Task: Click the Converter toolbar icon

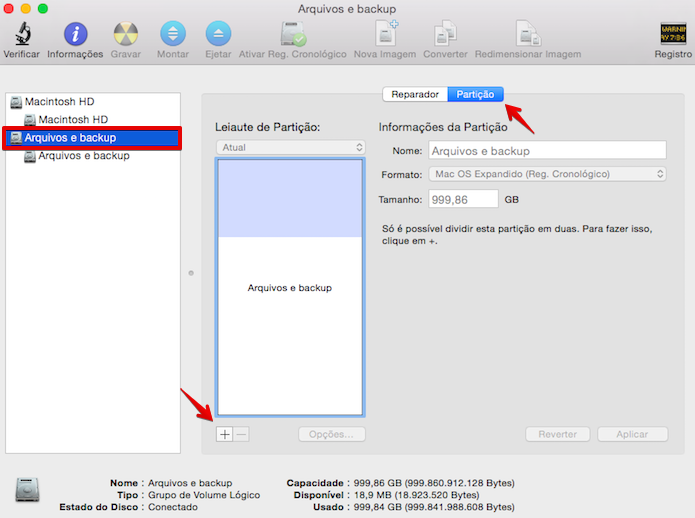Action: pyautogui.click(x=445, y=34)
